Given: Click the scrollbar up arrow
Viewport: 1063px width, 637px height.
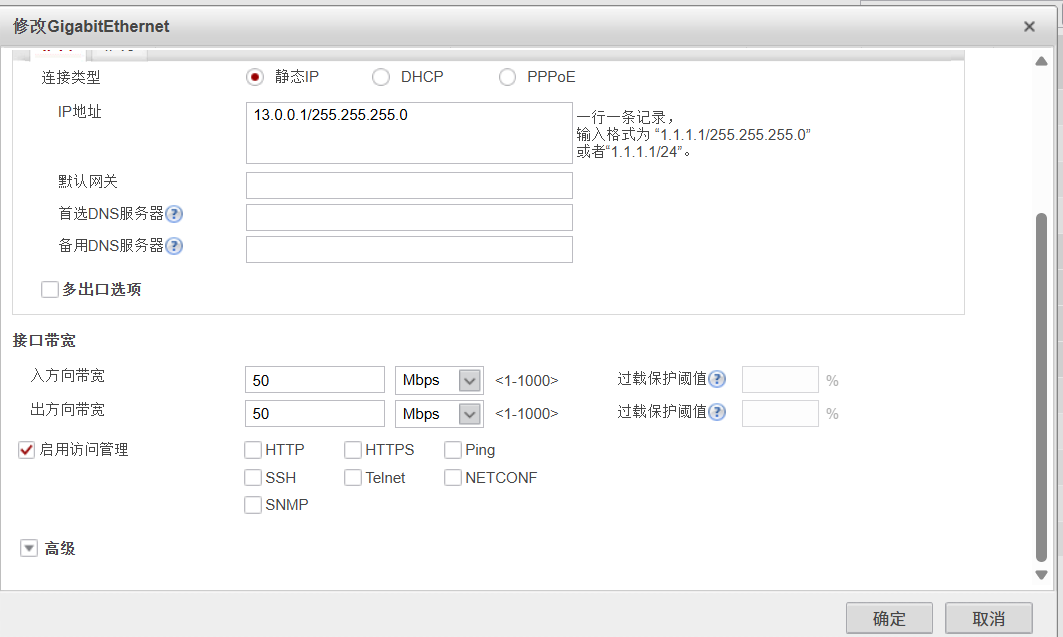Looking at the screenshot, I should coord(1041,62).
